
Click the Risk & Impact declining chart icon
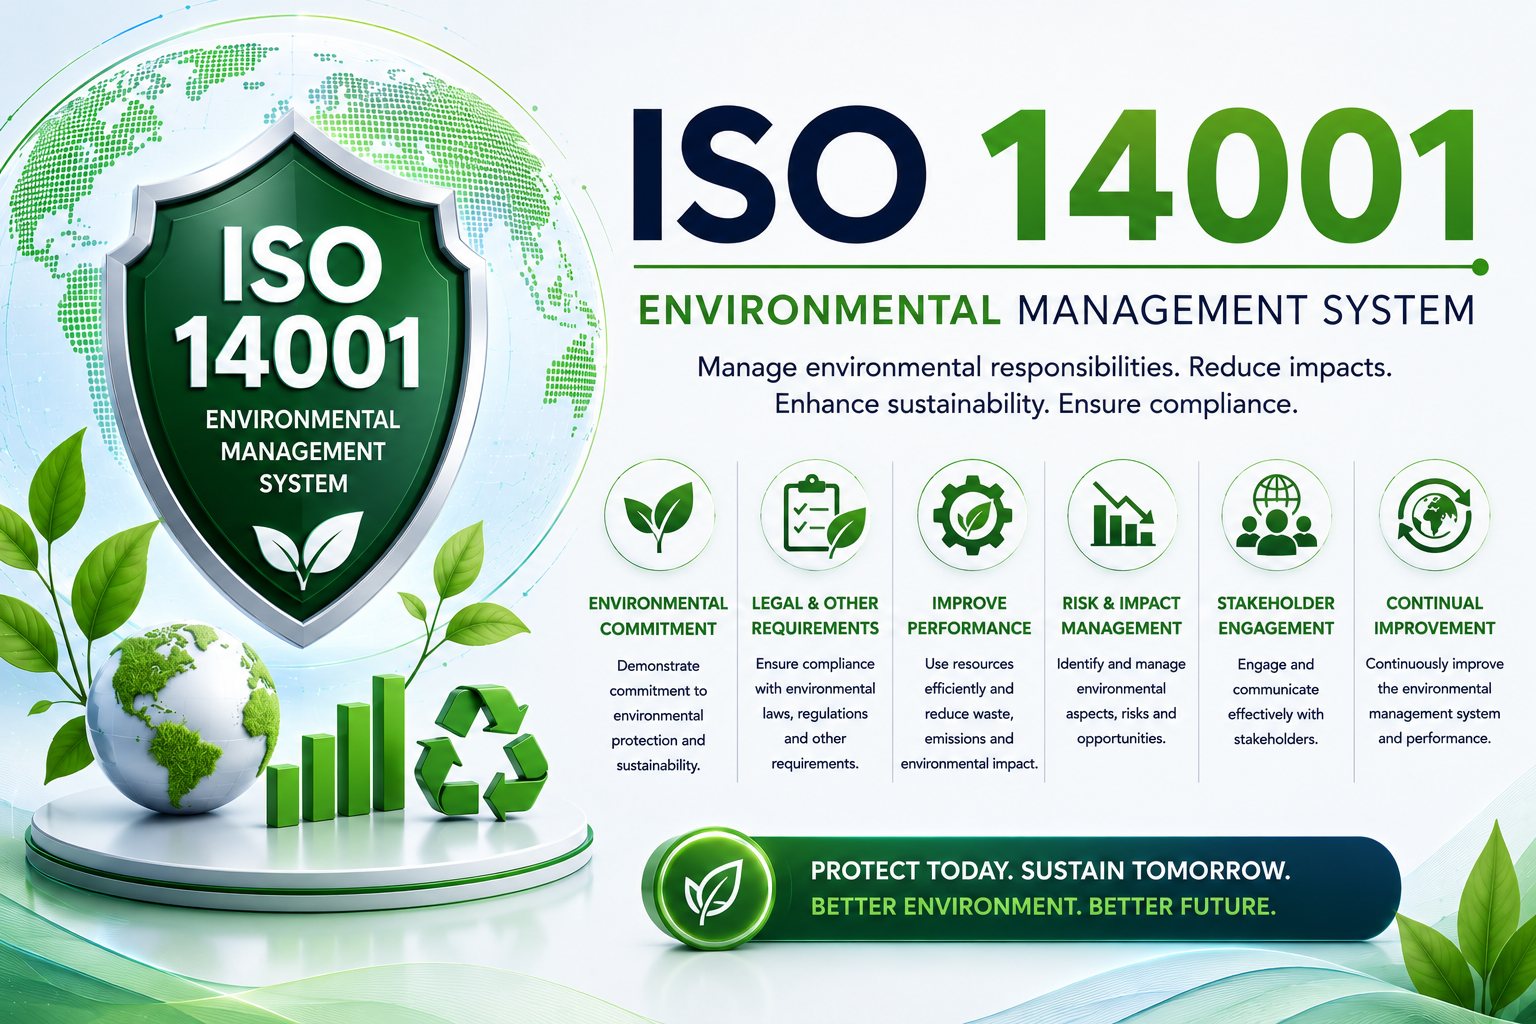[1122, 514]
